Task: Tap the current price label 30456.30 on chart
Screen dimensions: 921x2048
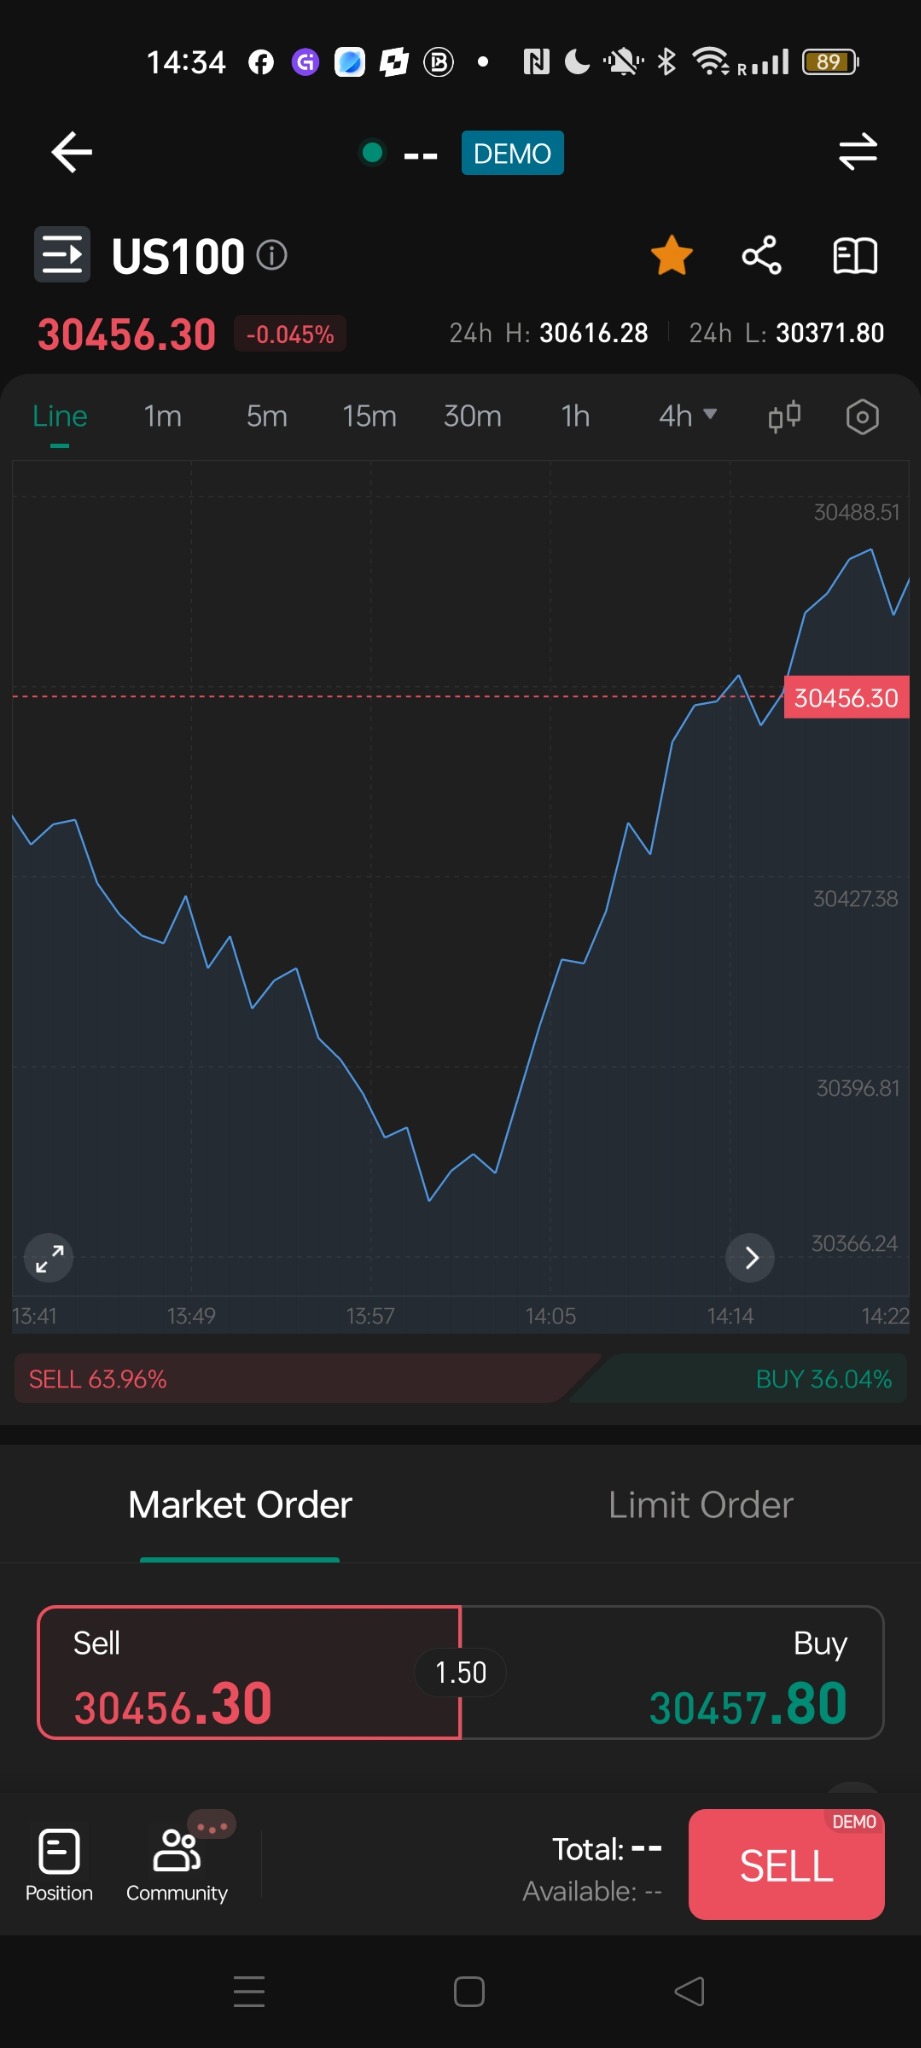Action: [846, 697]
